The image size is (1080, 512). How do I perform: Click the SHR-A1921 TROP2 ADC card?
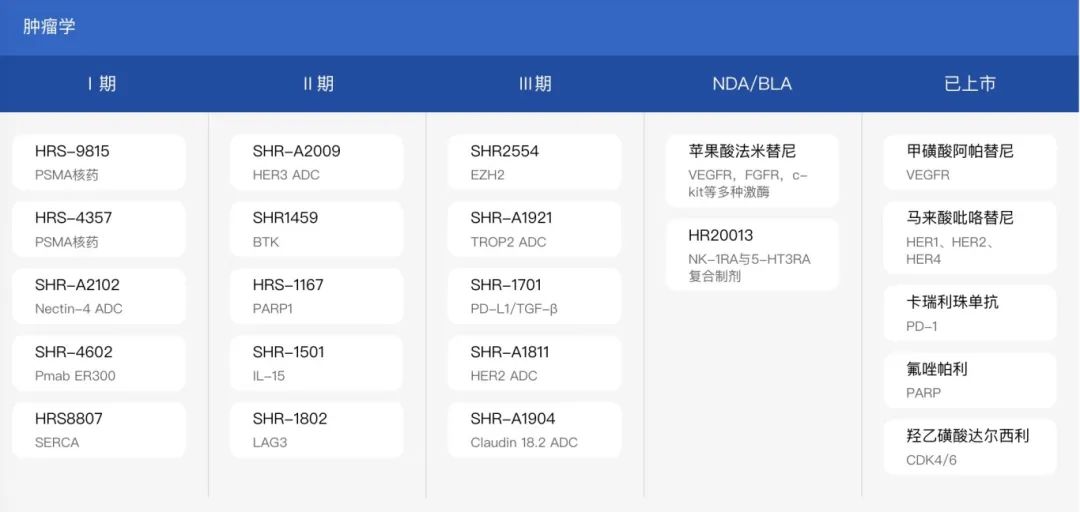click(534, 229)
